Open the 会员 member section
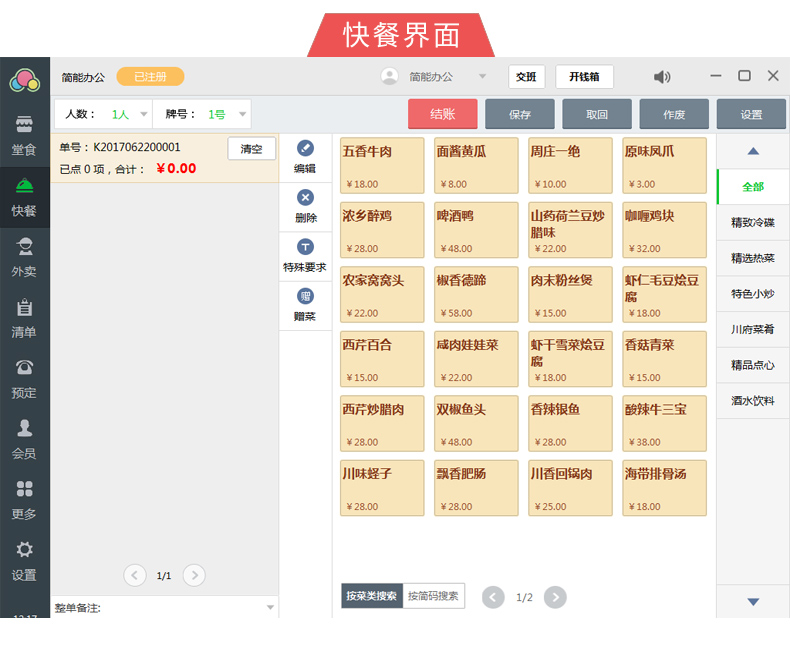Screen dimensions: 790x645 (x=24, y=439)
